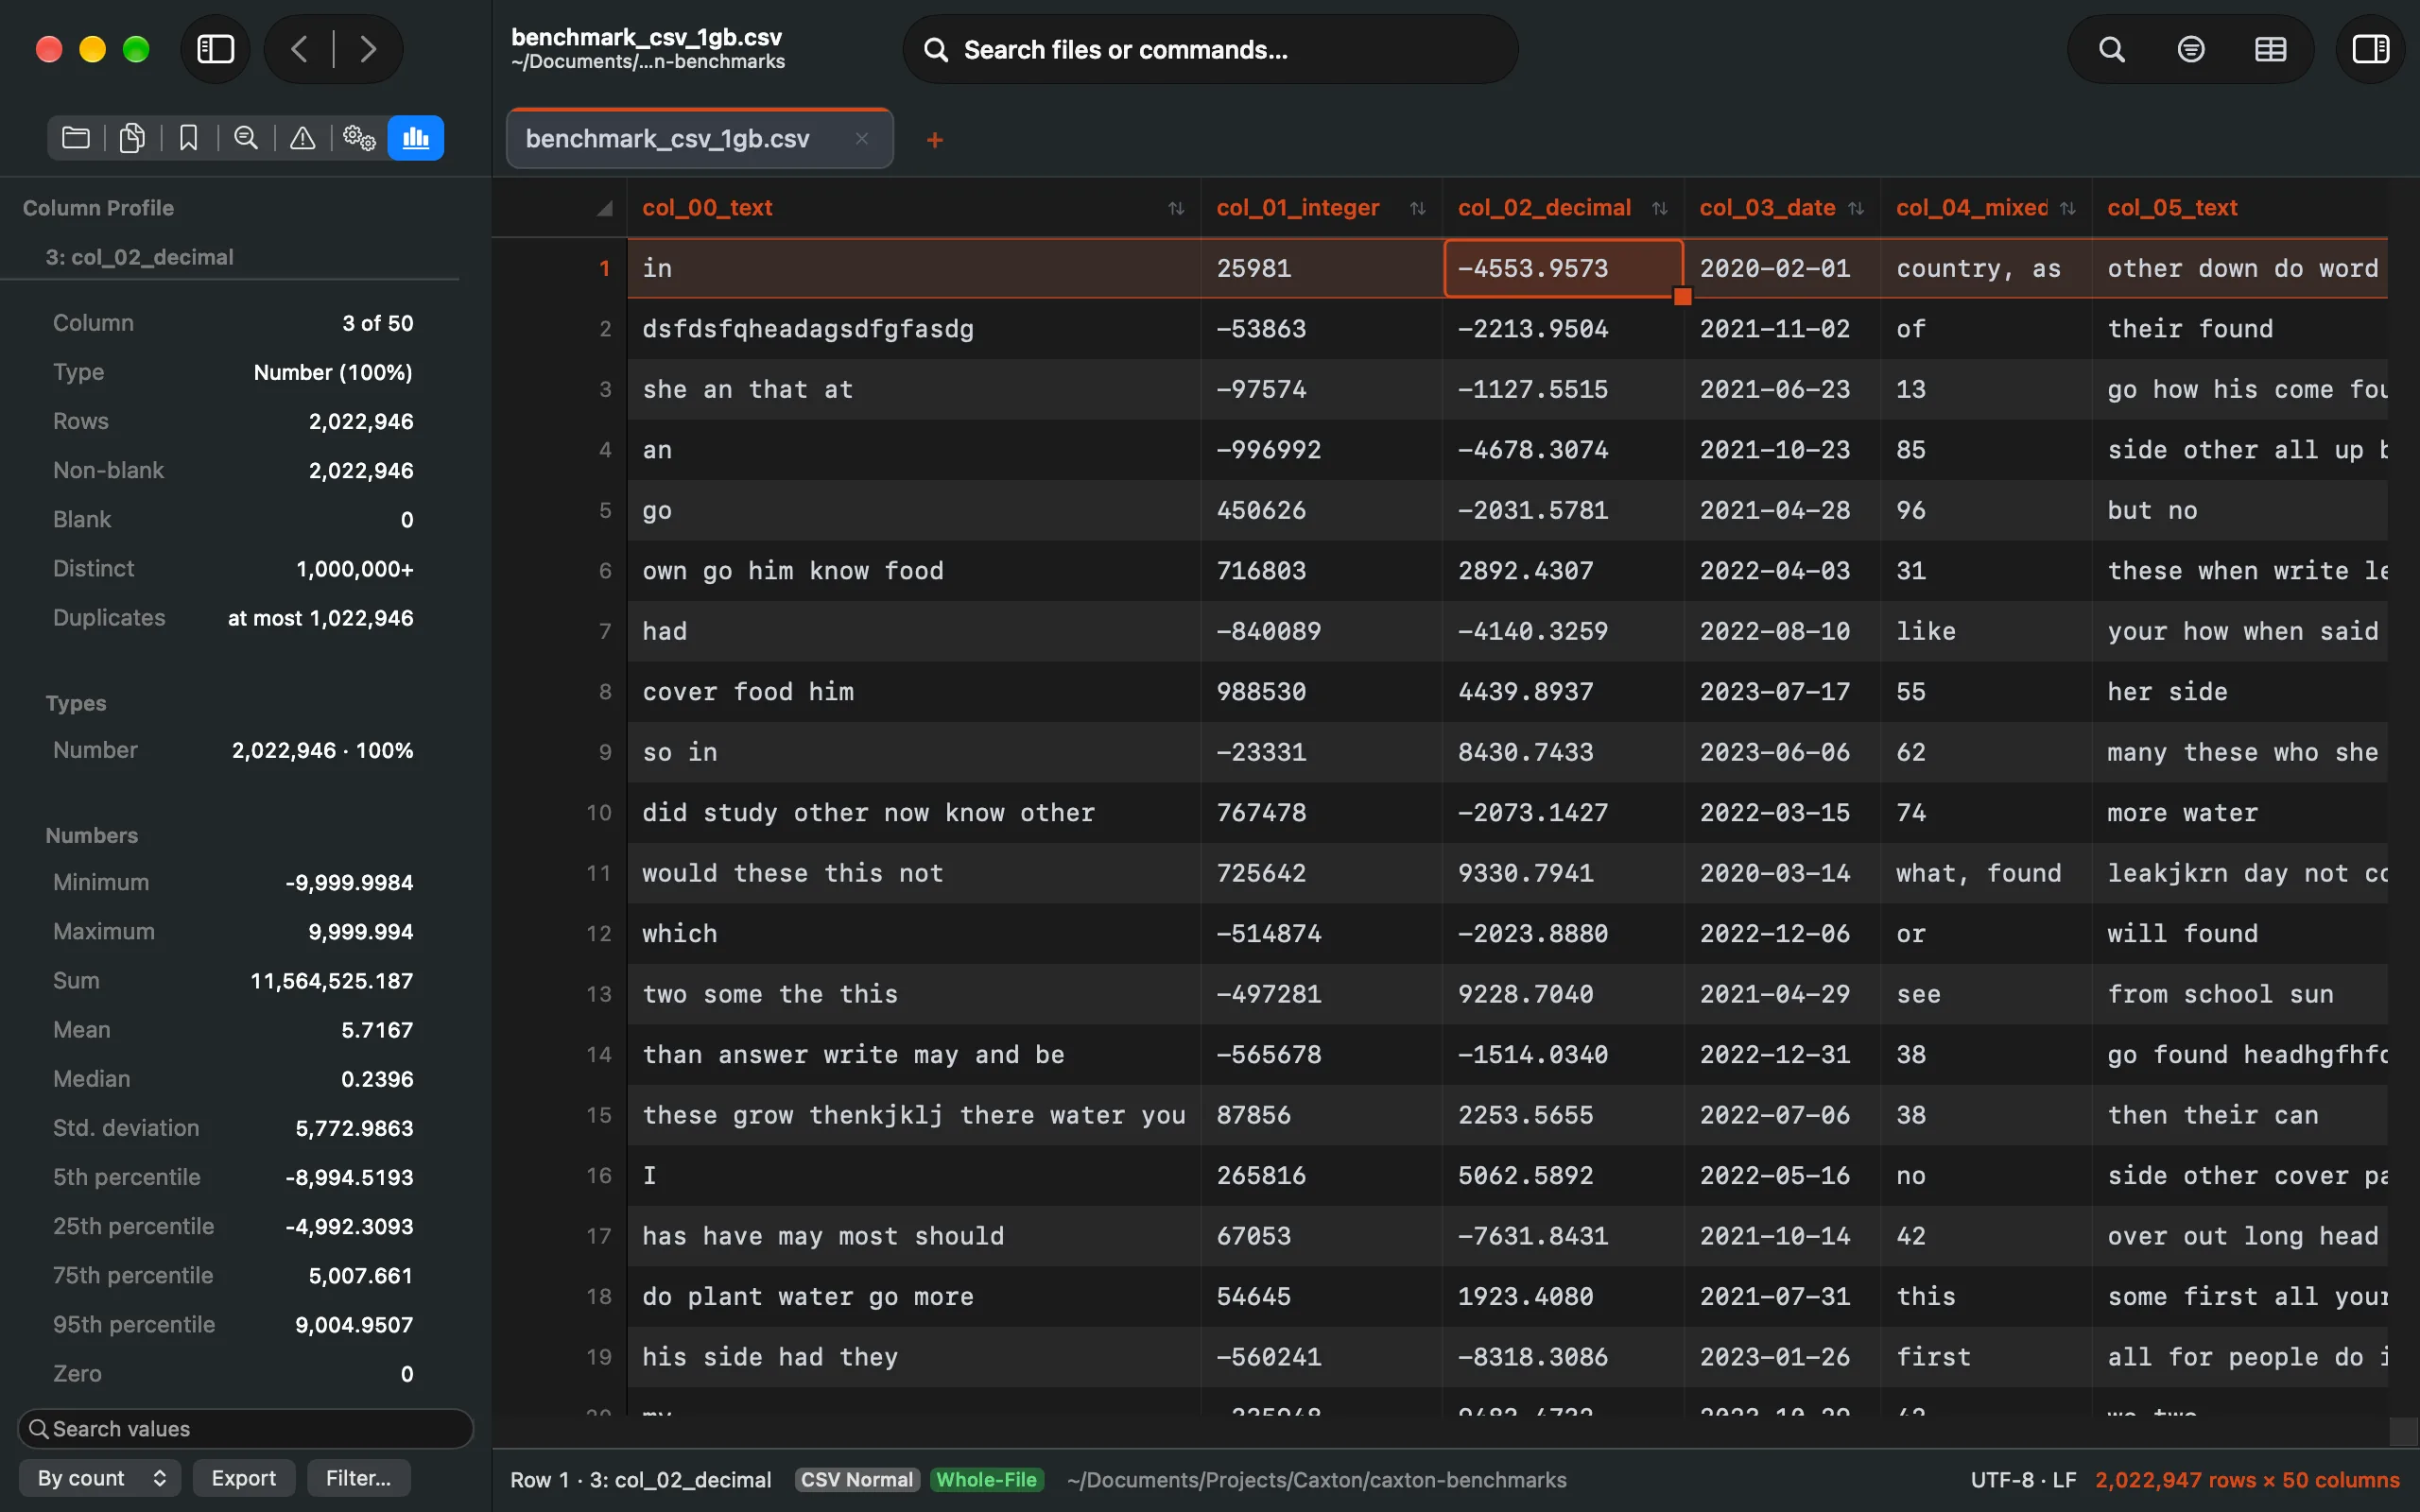Show the warnings triangle panel
This screenshot has width=2420, height=1512.
[x=302, y=138]
